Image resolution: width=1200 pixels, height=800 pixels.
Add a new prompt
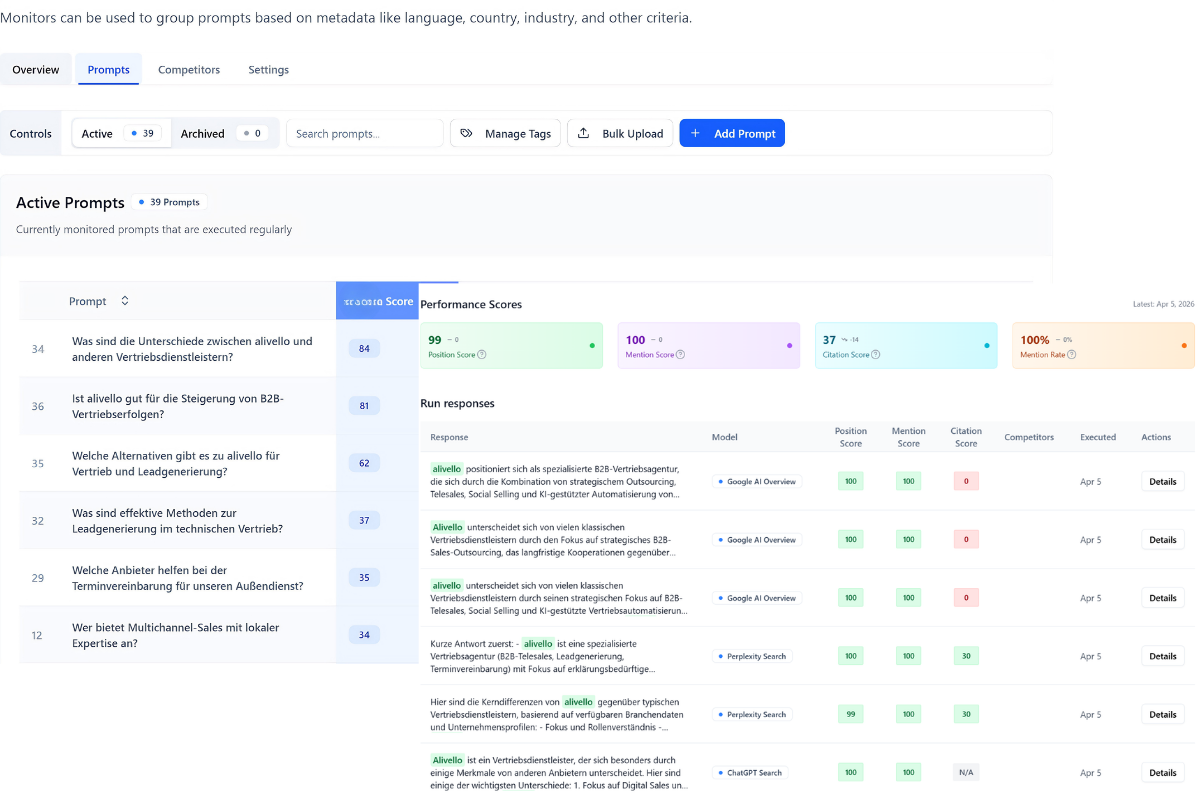coord(732,134)
